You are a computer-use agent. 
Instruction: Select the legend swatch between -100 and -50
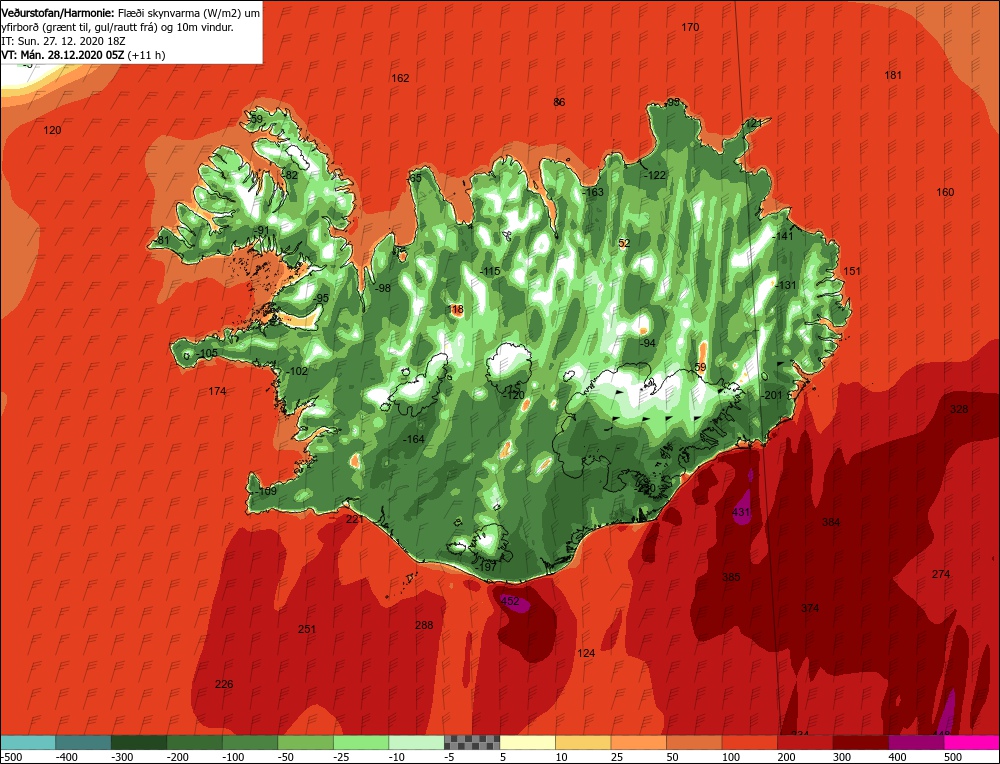[x=249, y=742]
